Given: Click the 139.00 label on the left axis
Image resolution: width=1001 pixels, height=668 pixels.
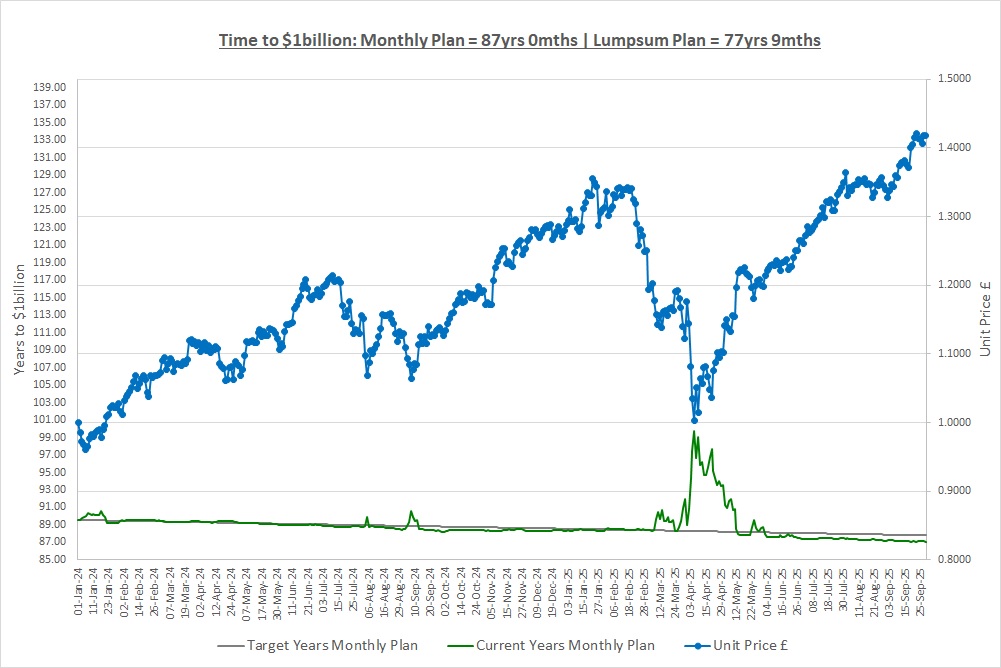Looking at the screenshot, I should coord(50,87).
